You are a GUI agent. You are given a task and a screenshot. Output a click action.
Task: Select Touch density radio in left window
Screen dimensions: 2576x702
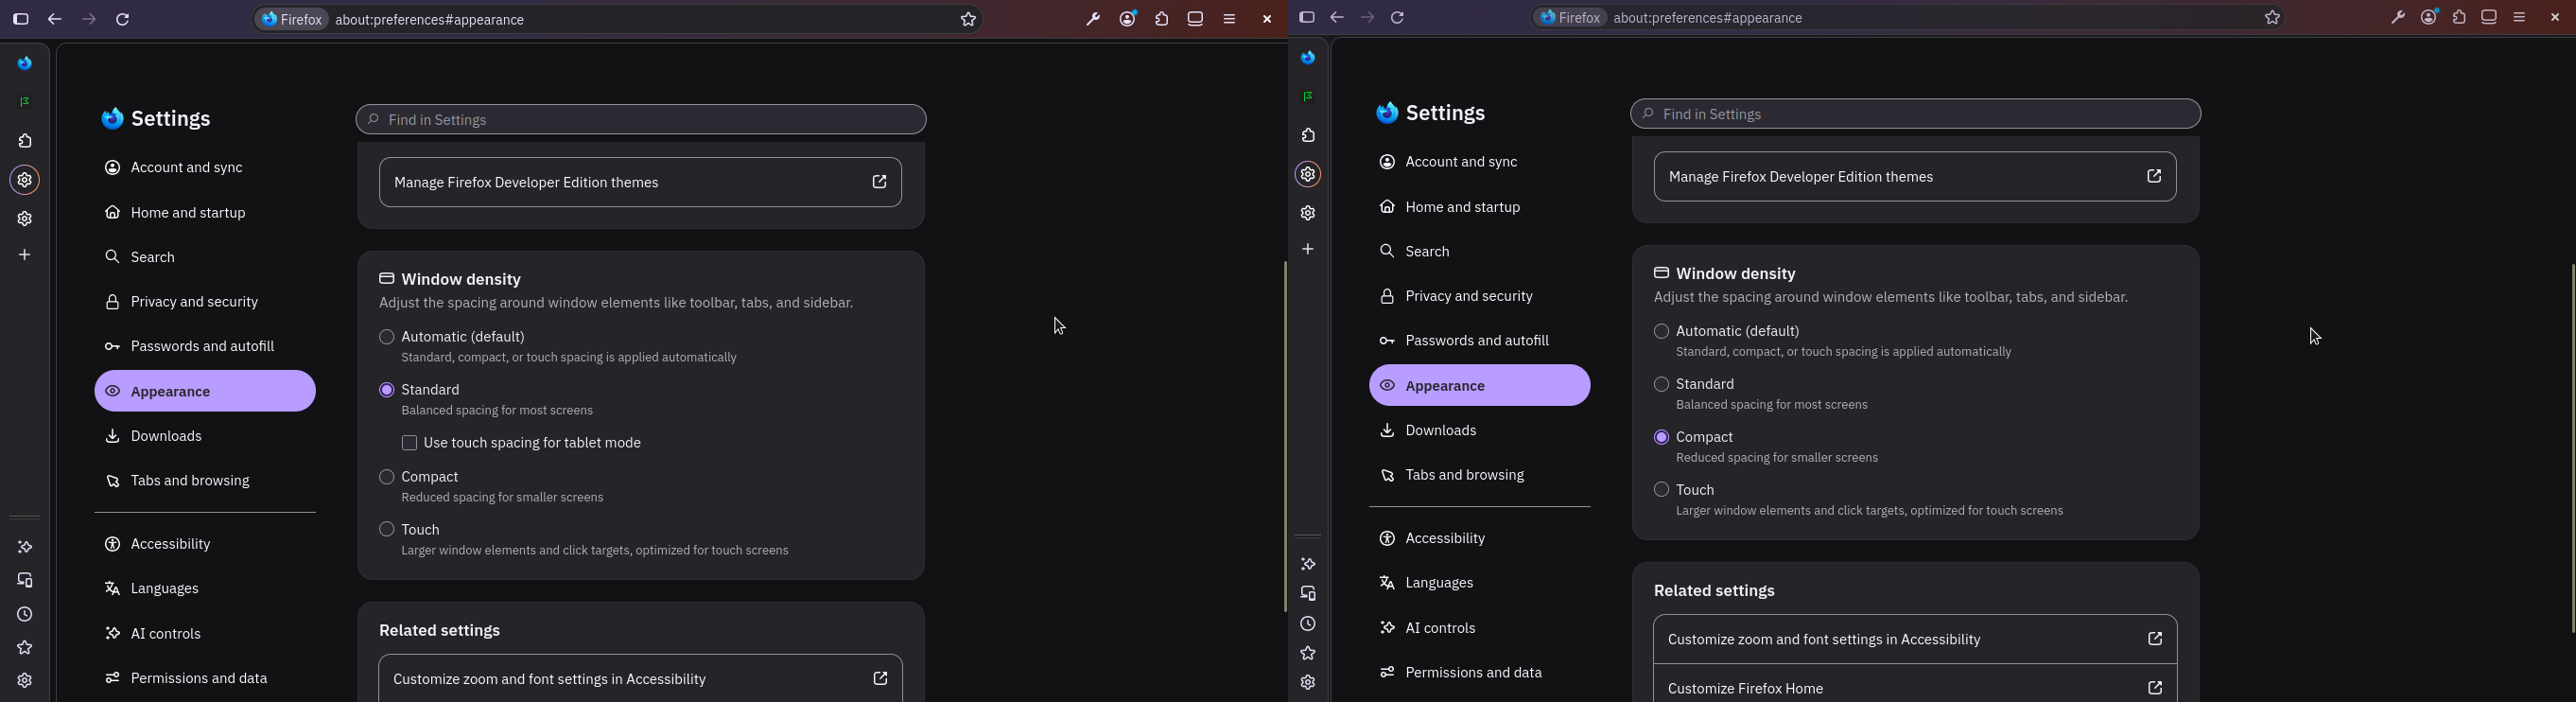coord(387,529)
